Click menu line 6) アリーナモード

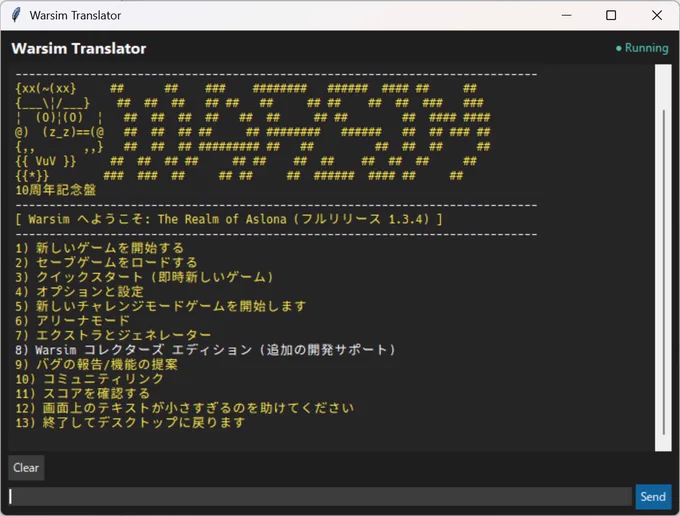pyautogui.click(x=72, y=320)
